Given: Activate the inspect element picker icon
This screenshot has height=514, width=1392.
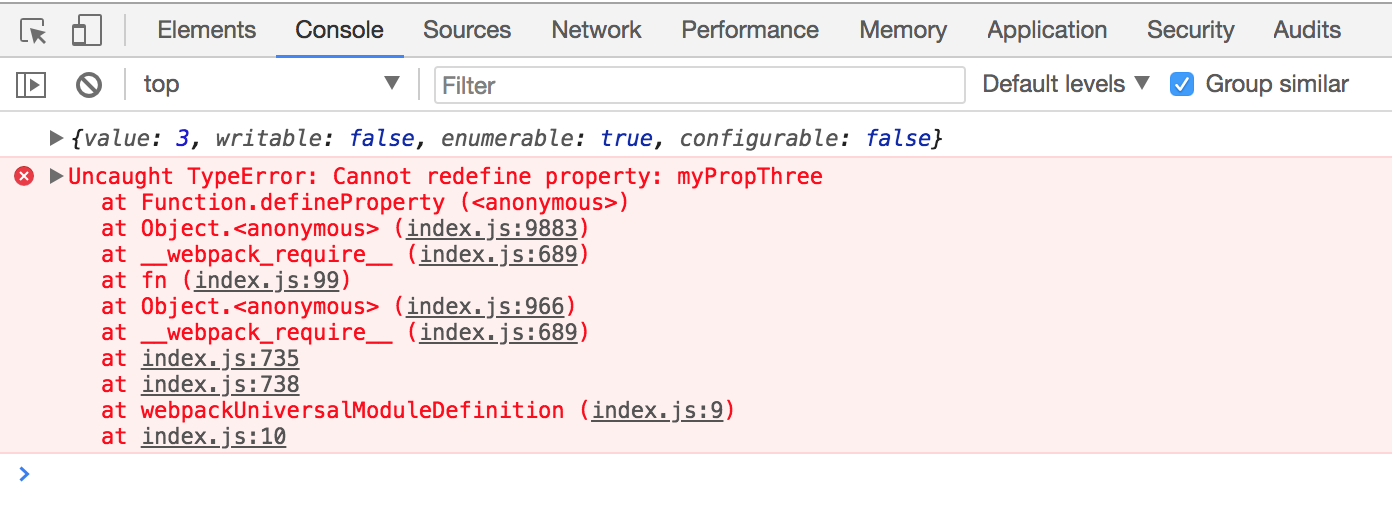Looking at the screenshot, I should (x=34, y=30).
